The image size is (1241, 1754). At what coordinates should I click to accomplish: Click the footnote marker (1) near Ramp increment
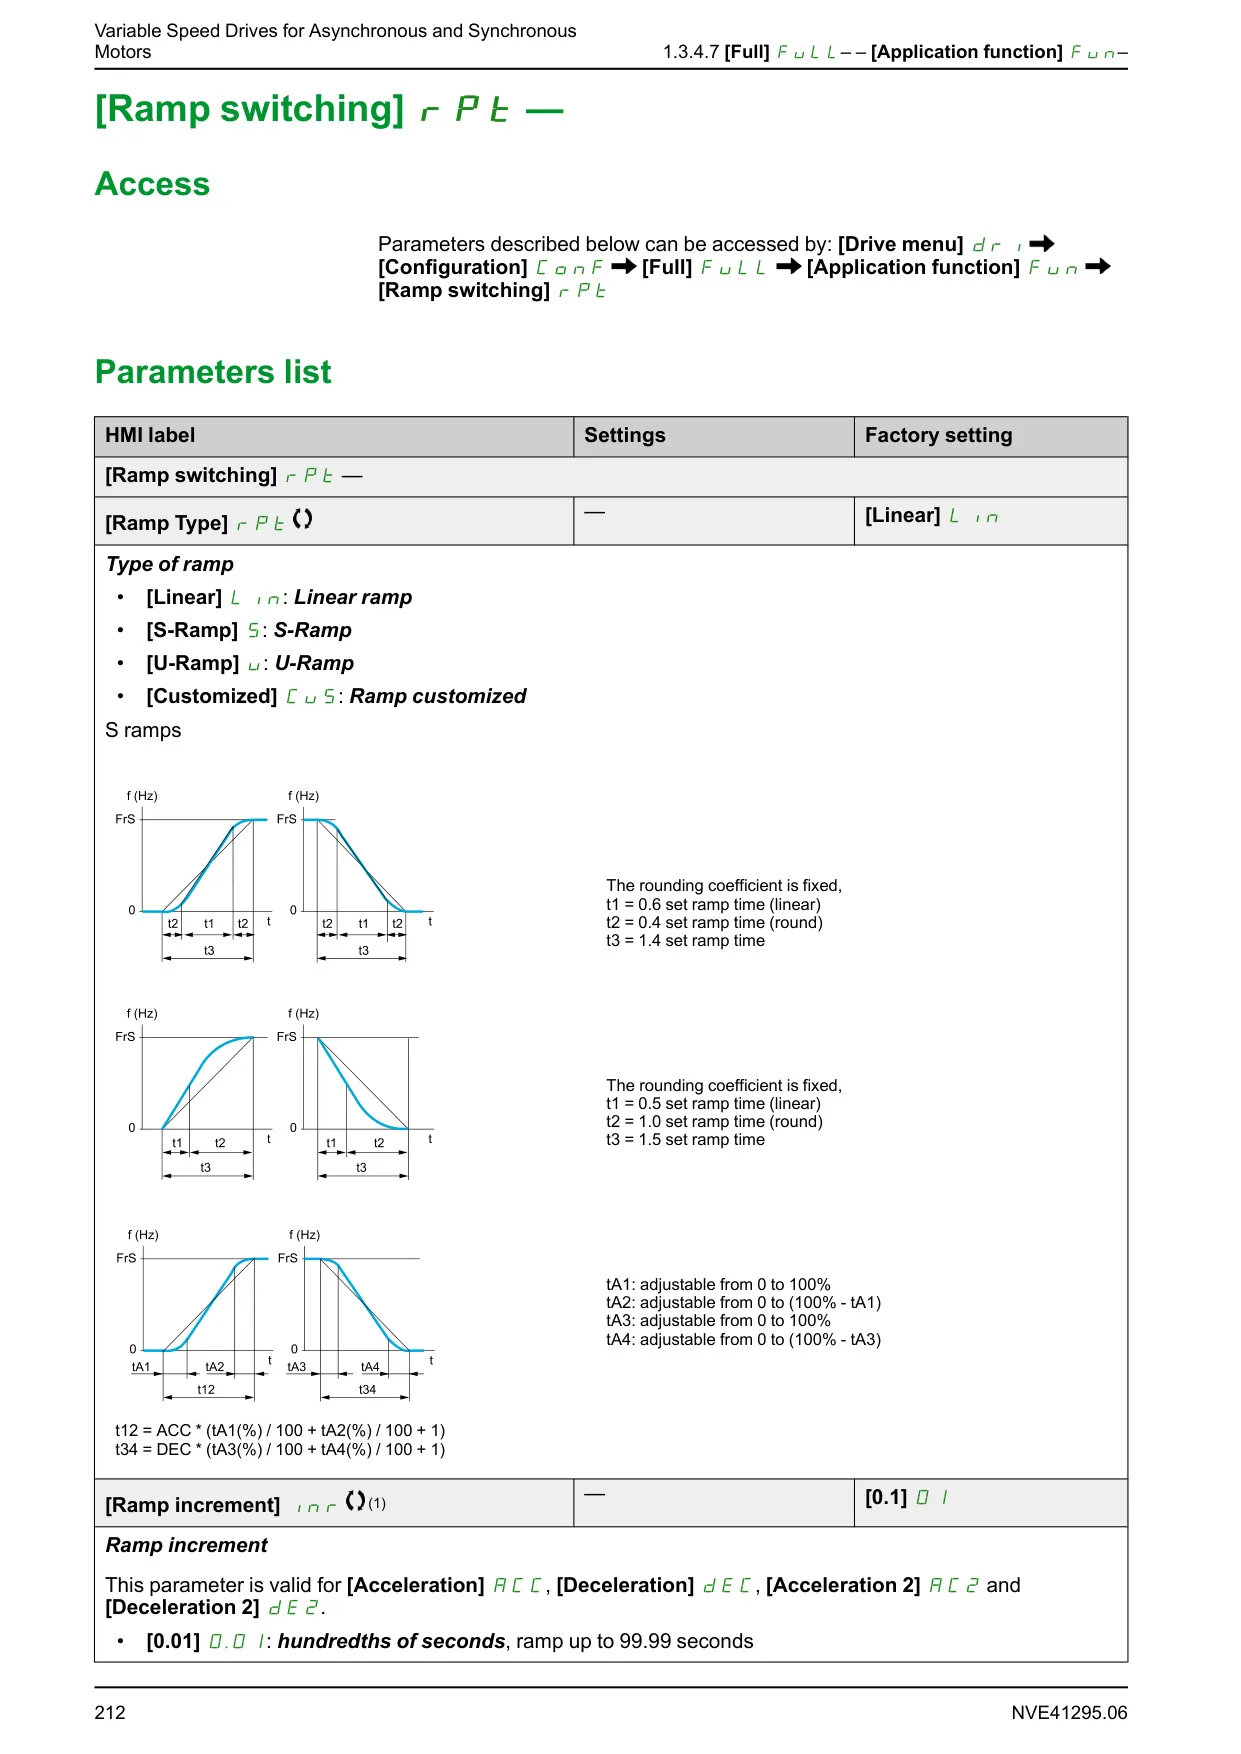pyautogui.click(x=377, y=1503)
